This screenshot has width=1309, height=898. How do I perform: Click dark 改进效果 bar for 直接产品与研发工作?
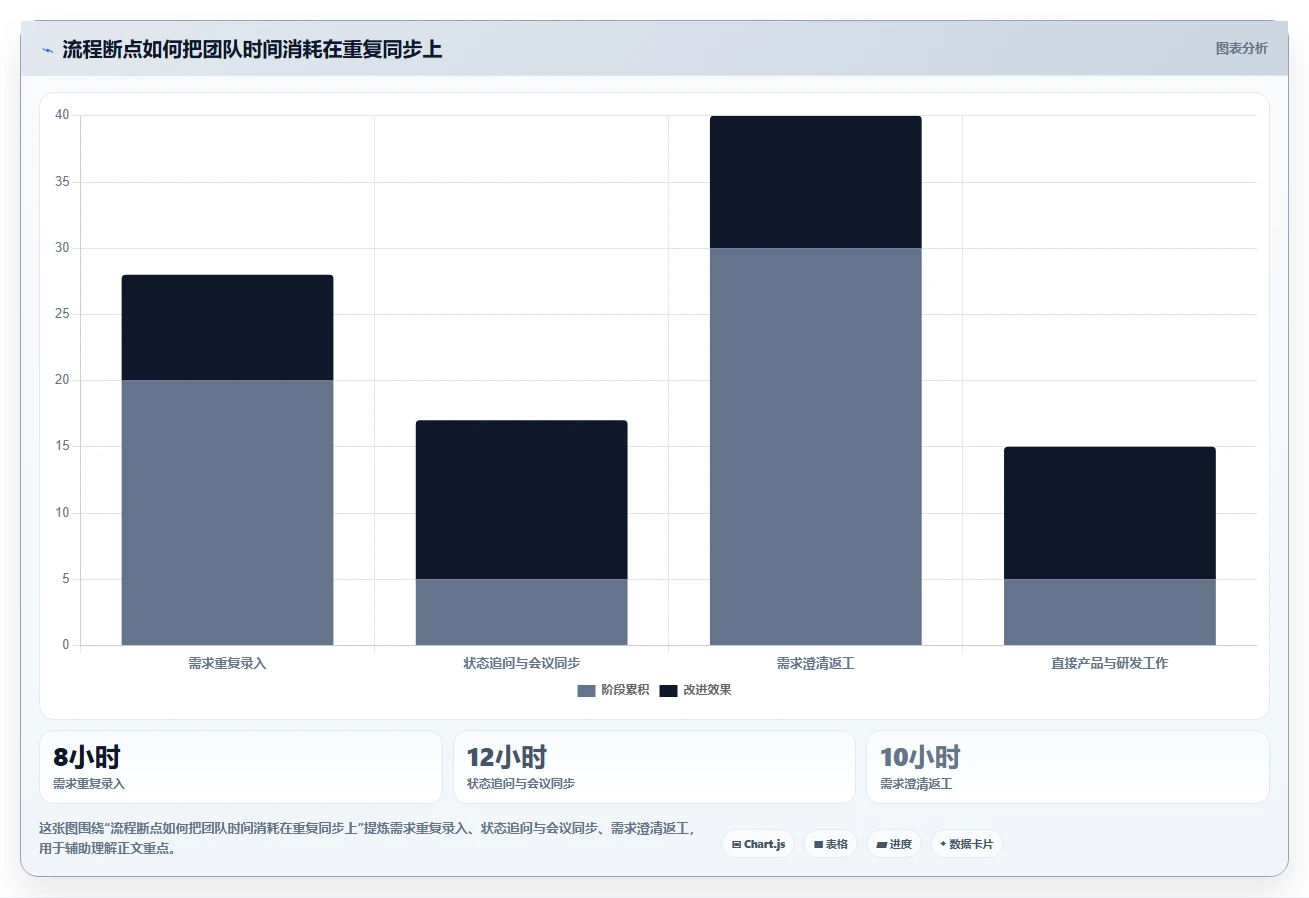click(x=1109, y=513)
